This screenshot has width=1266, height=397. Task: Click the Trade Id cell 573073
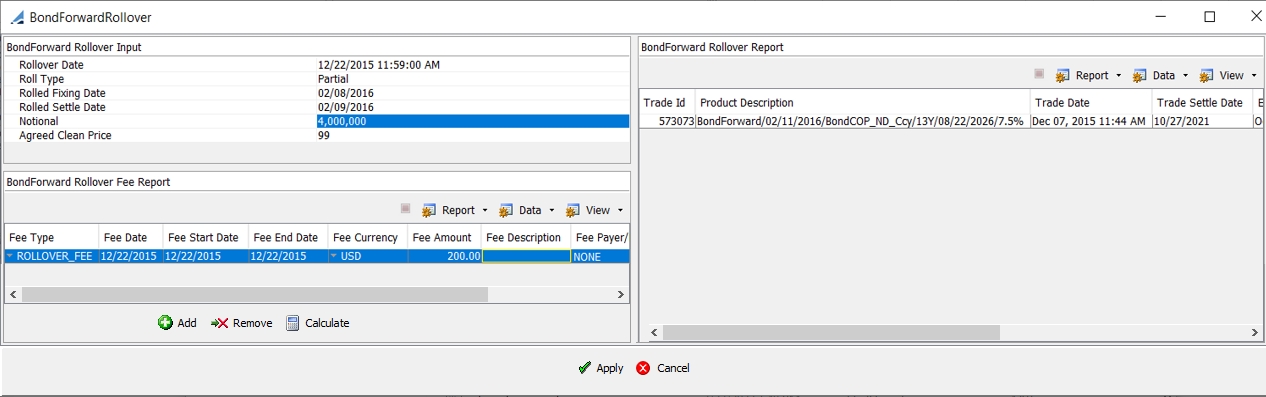coord(667,120)
